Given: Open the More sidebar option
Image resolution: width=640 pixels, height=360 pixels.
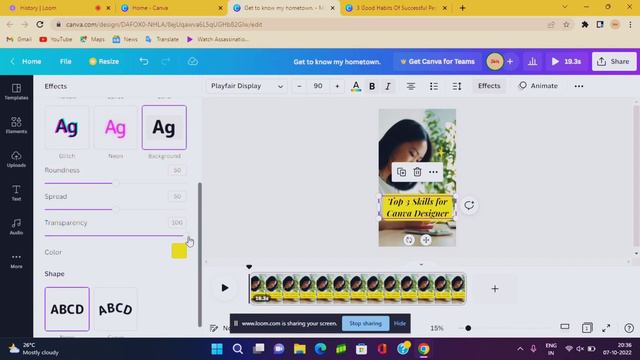Looking at the screenshot, I should pyautogui.click(x=16, y=260).
